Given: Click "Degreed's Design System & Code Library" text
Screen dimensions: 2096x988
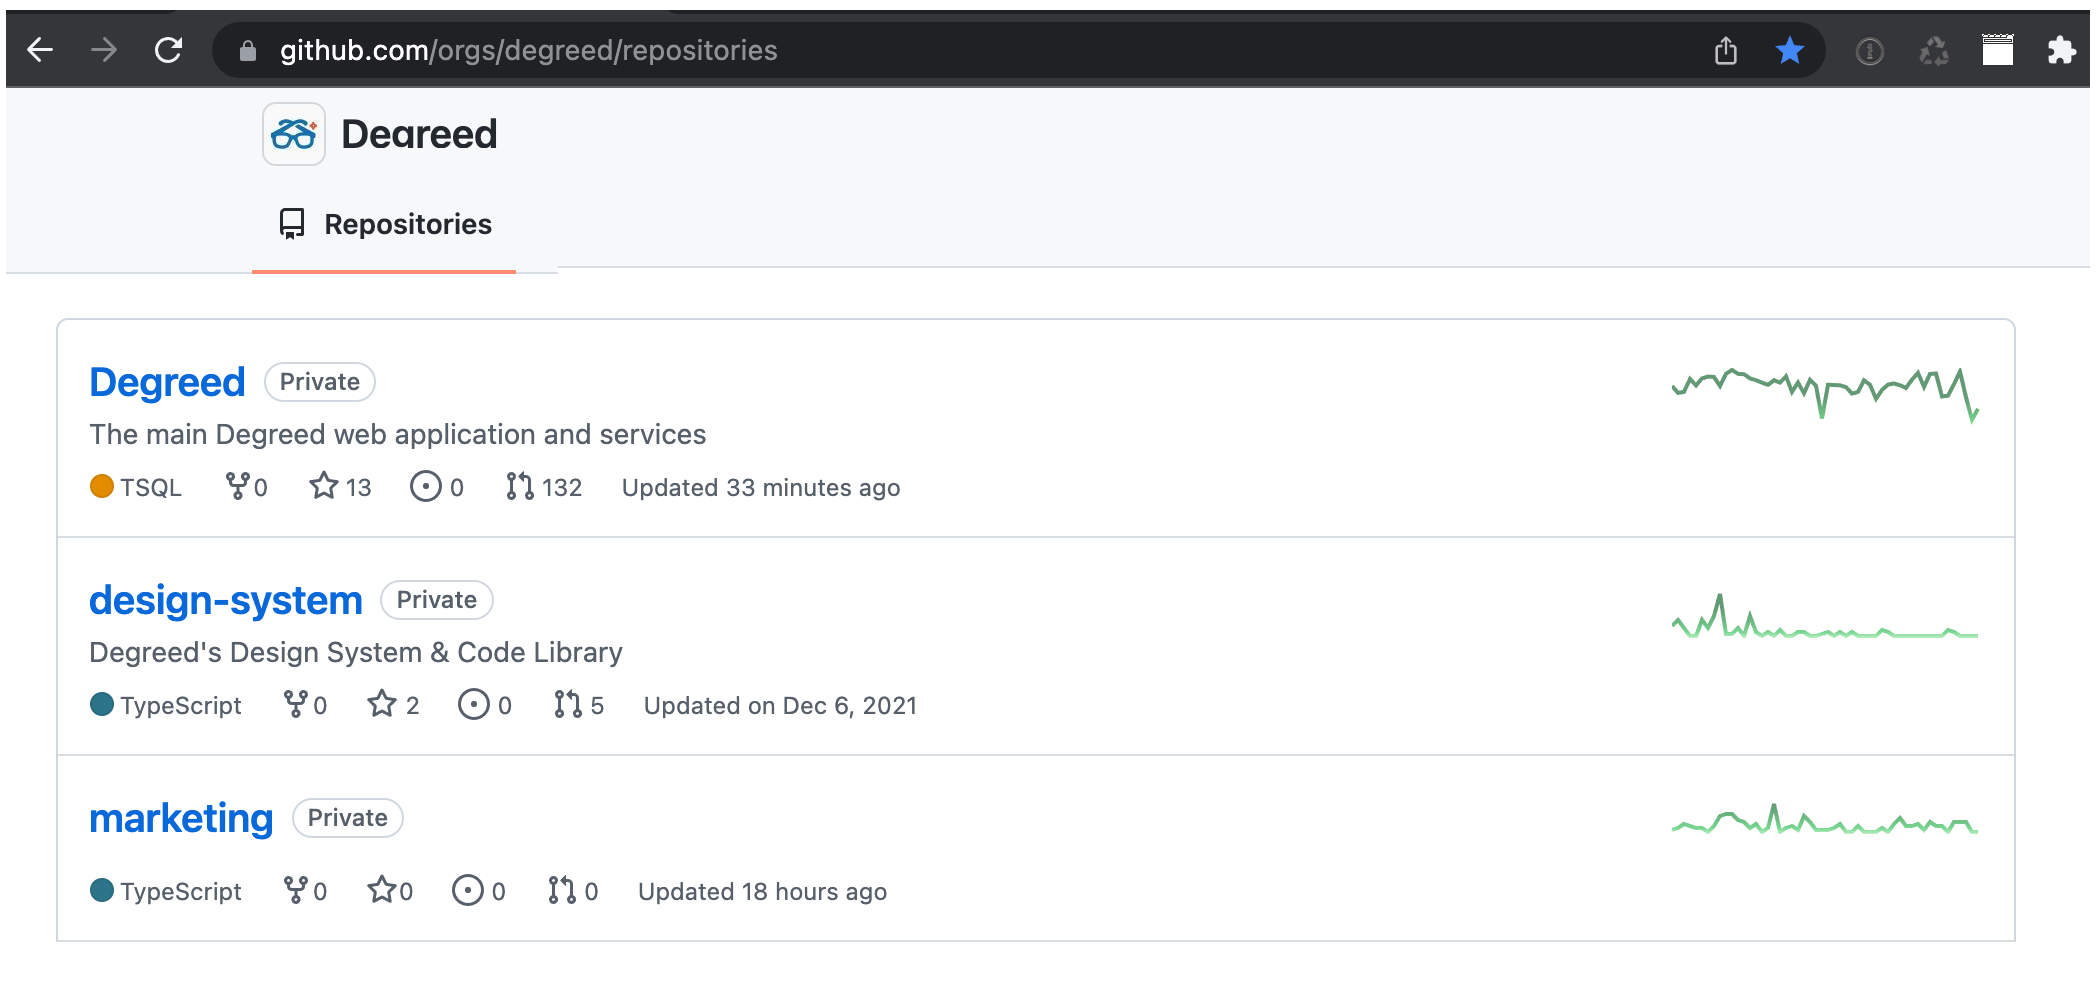Looking at the screenshot, I should 356,652.
